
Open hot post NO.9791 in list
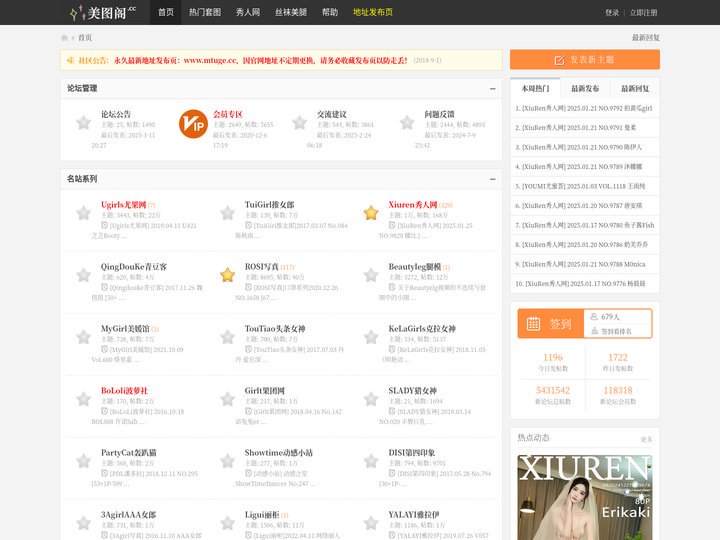click(x=576, y=128)
